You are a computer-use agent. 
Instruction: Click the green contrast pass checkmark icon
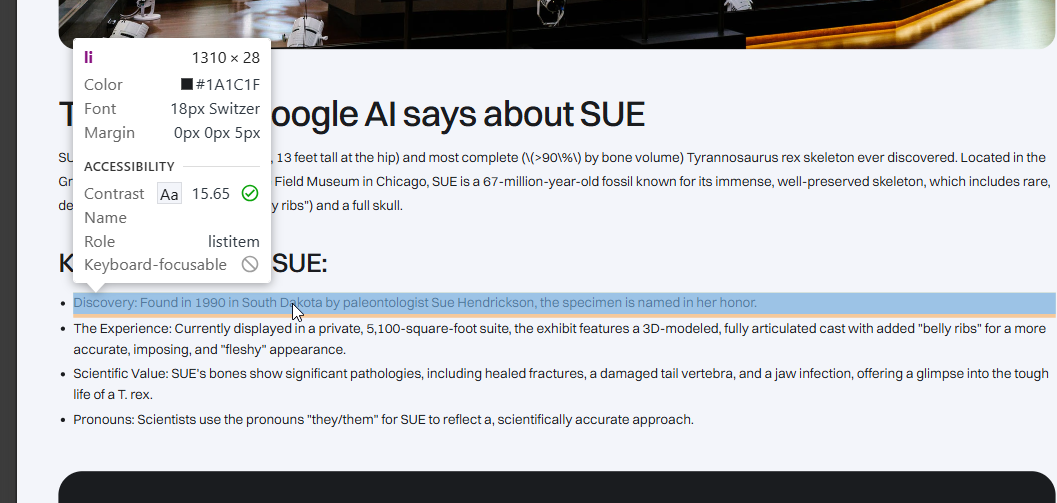[x=249, y=194]
